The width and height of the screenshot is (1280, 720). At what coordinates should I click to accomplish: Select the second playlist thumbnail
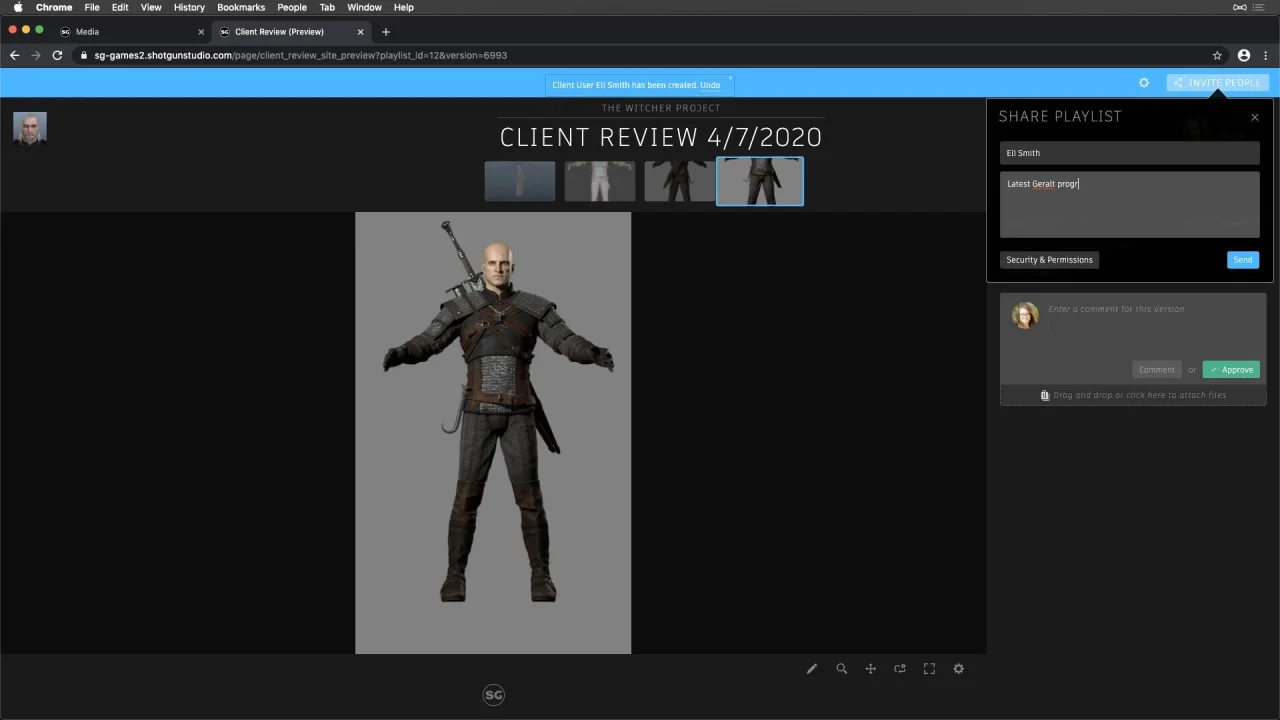pos(600,182)
